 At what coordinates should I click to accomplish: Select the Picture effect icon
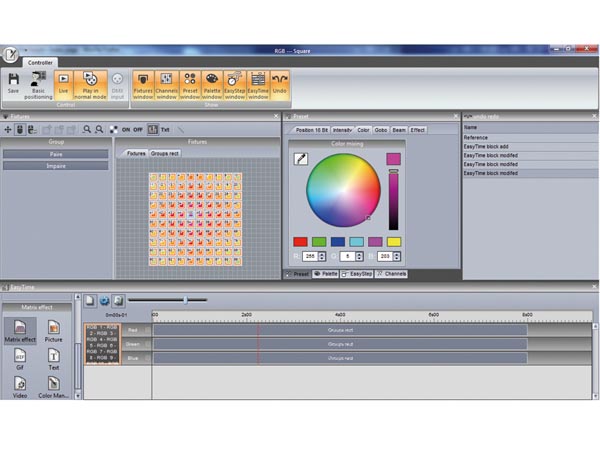pos(53,331)
